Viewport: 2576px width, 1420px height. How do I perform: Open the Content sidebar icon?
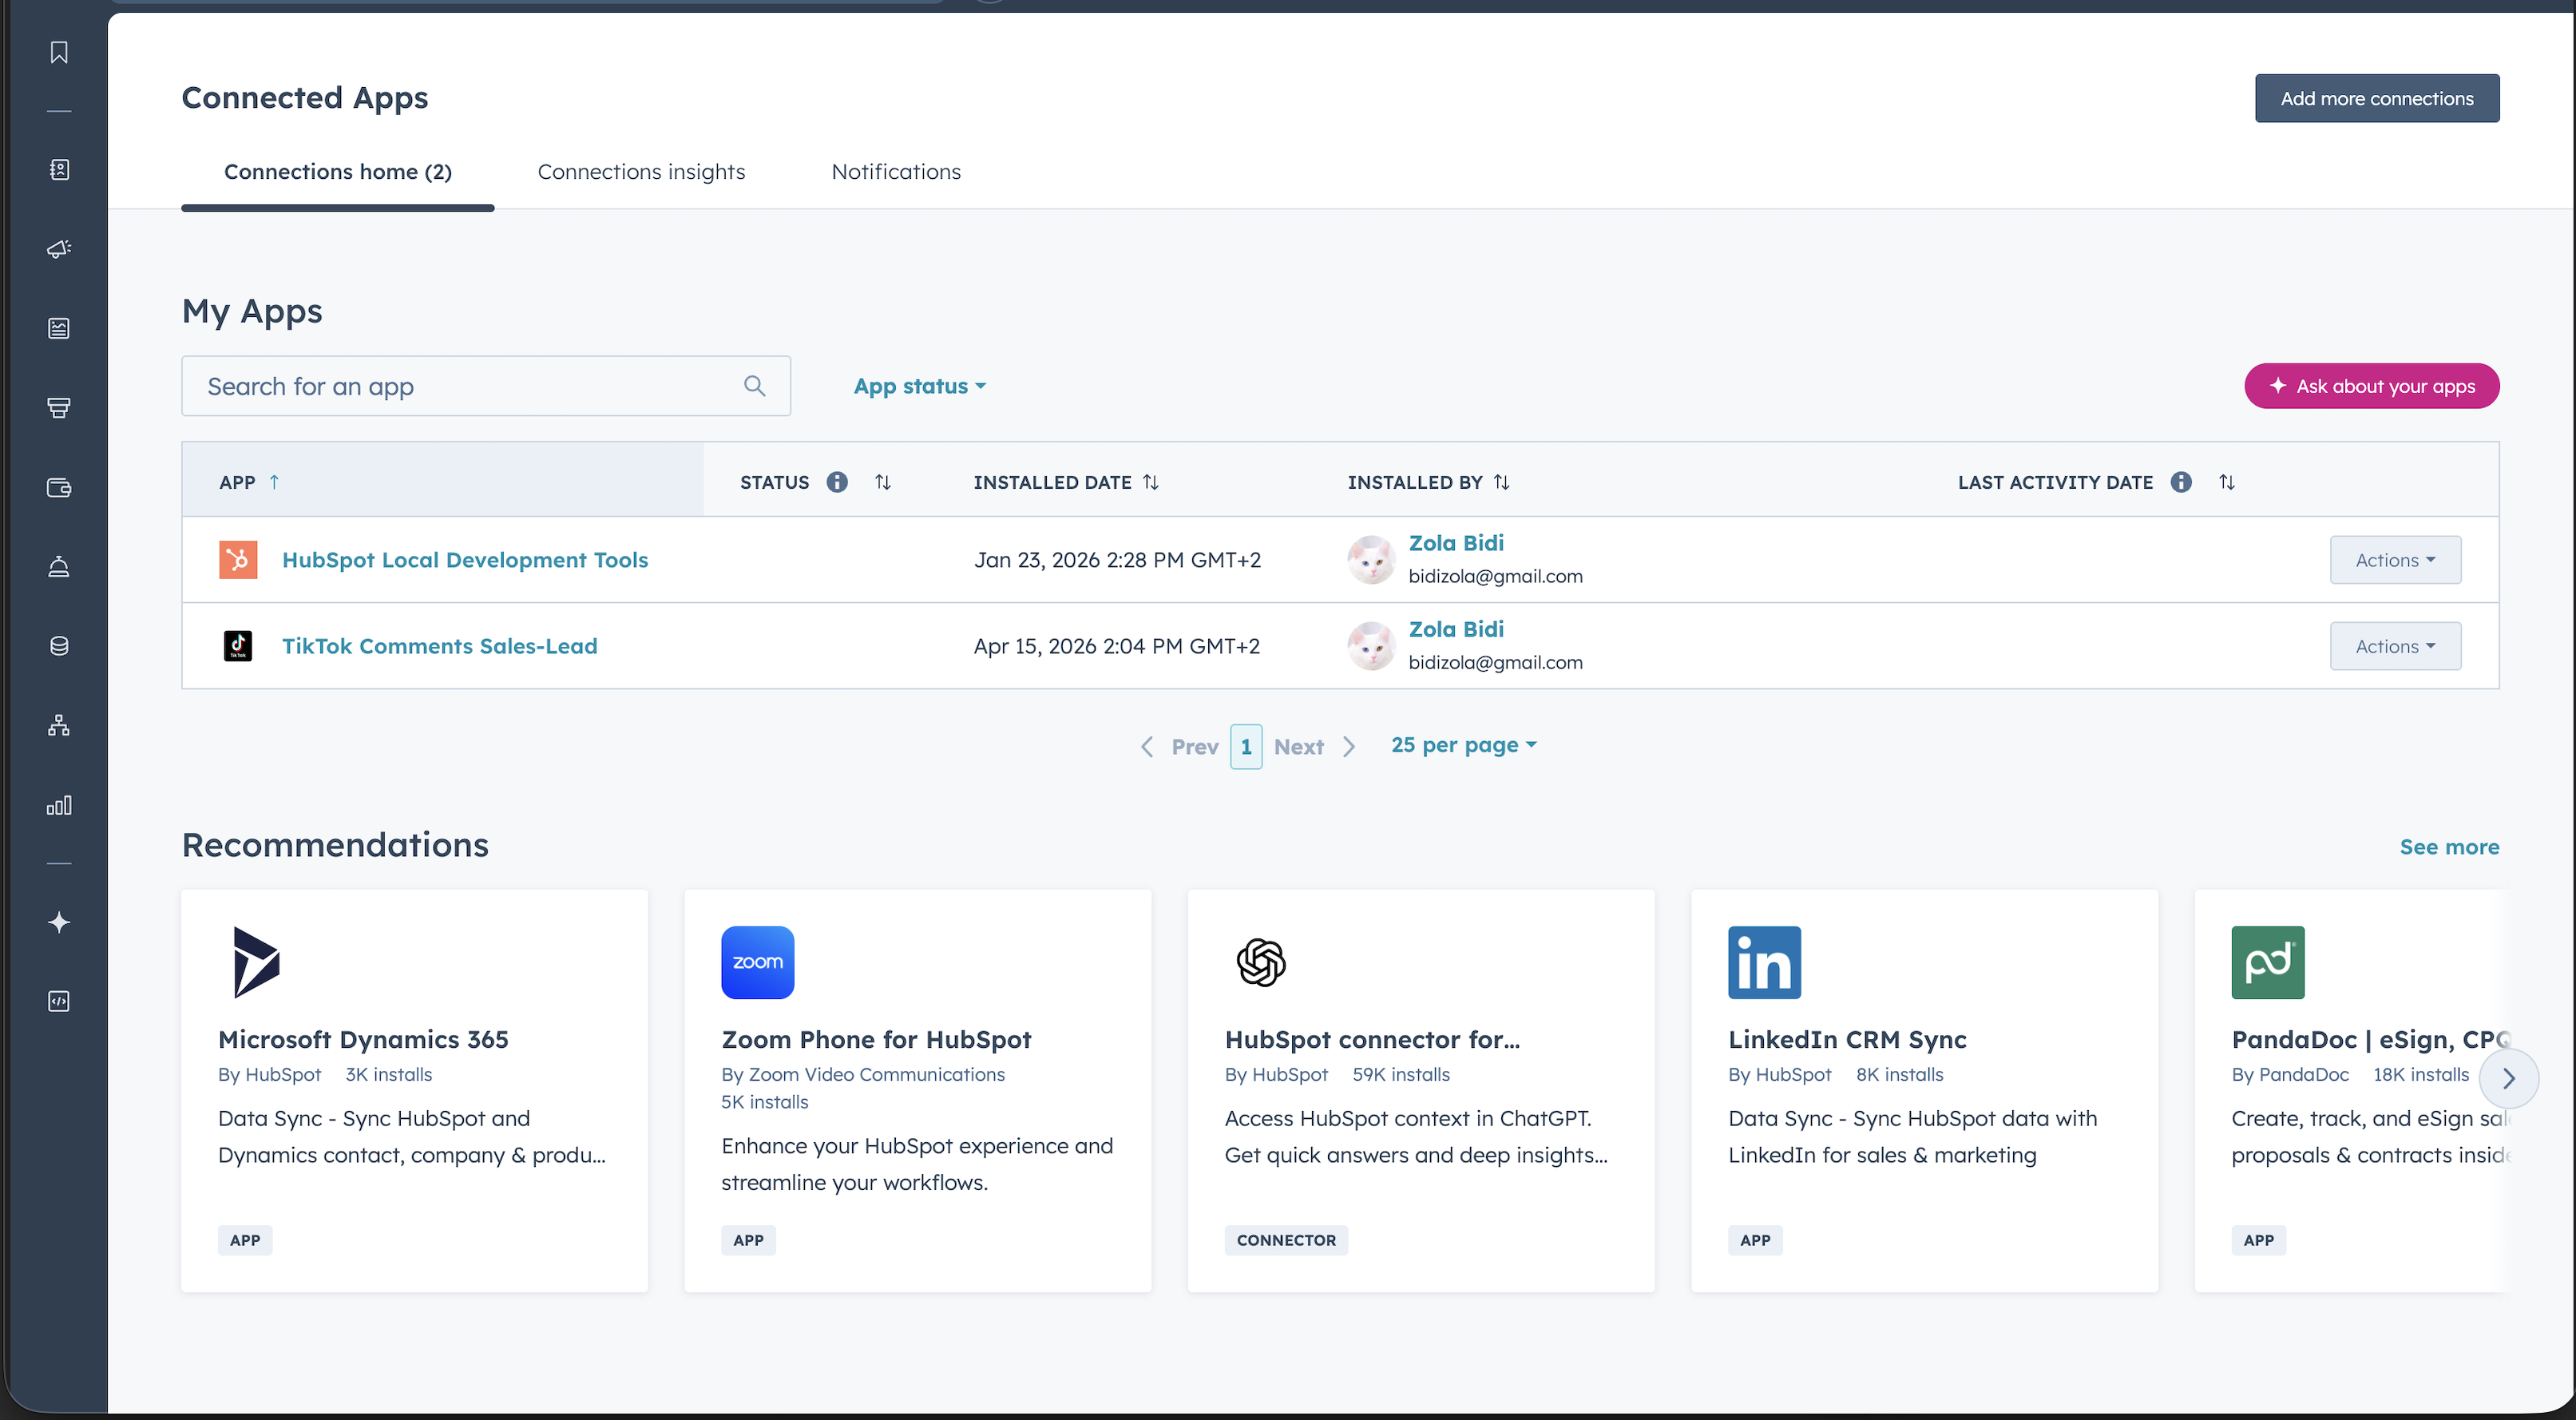click(59, 328)
